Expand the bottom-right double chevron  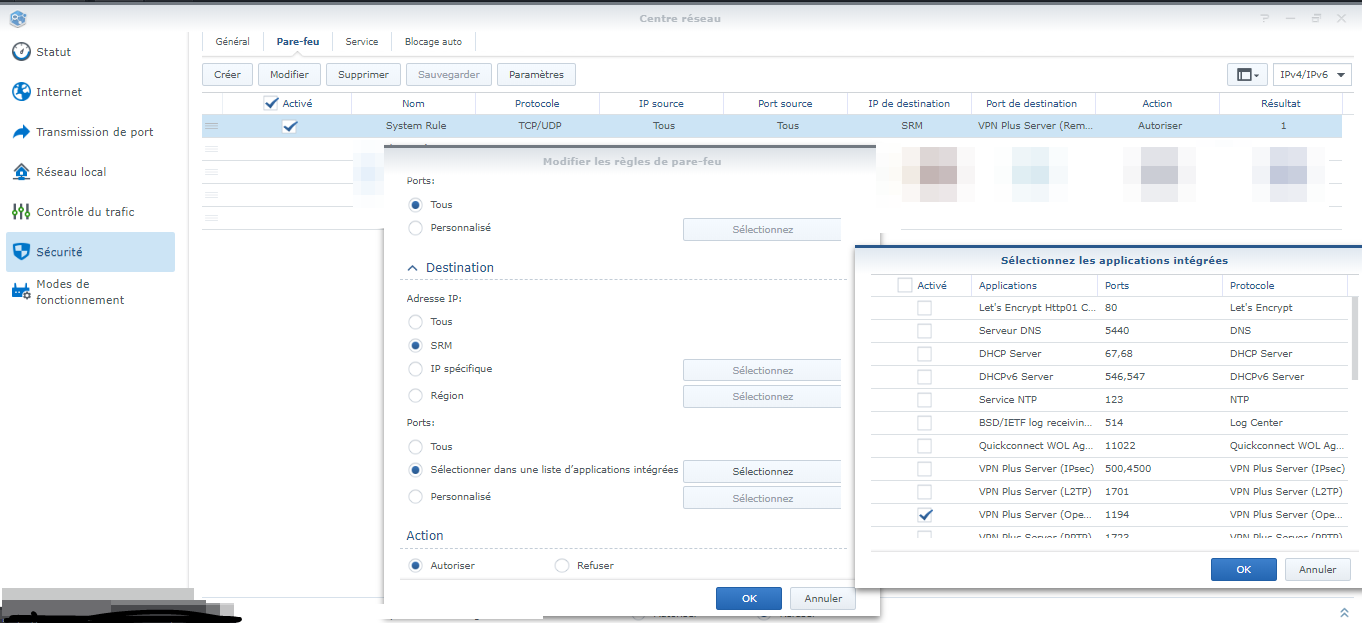point(1344,612)
